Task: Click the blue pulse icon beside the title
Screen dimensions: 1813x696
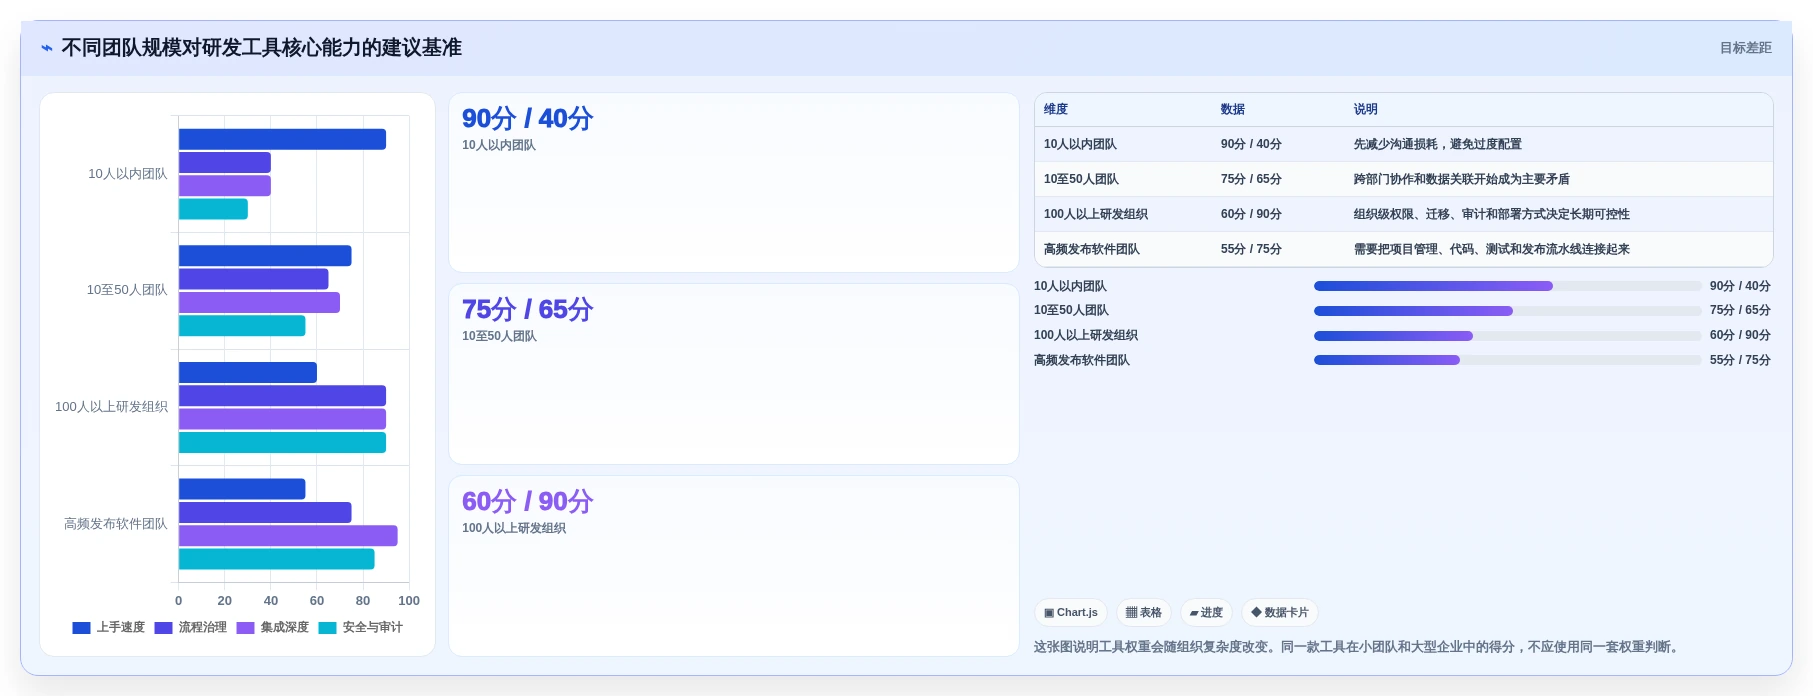Action: (x=47, y=48)
